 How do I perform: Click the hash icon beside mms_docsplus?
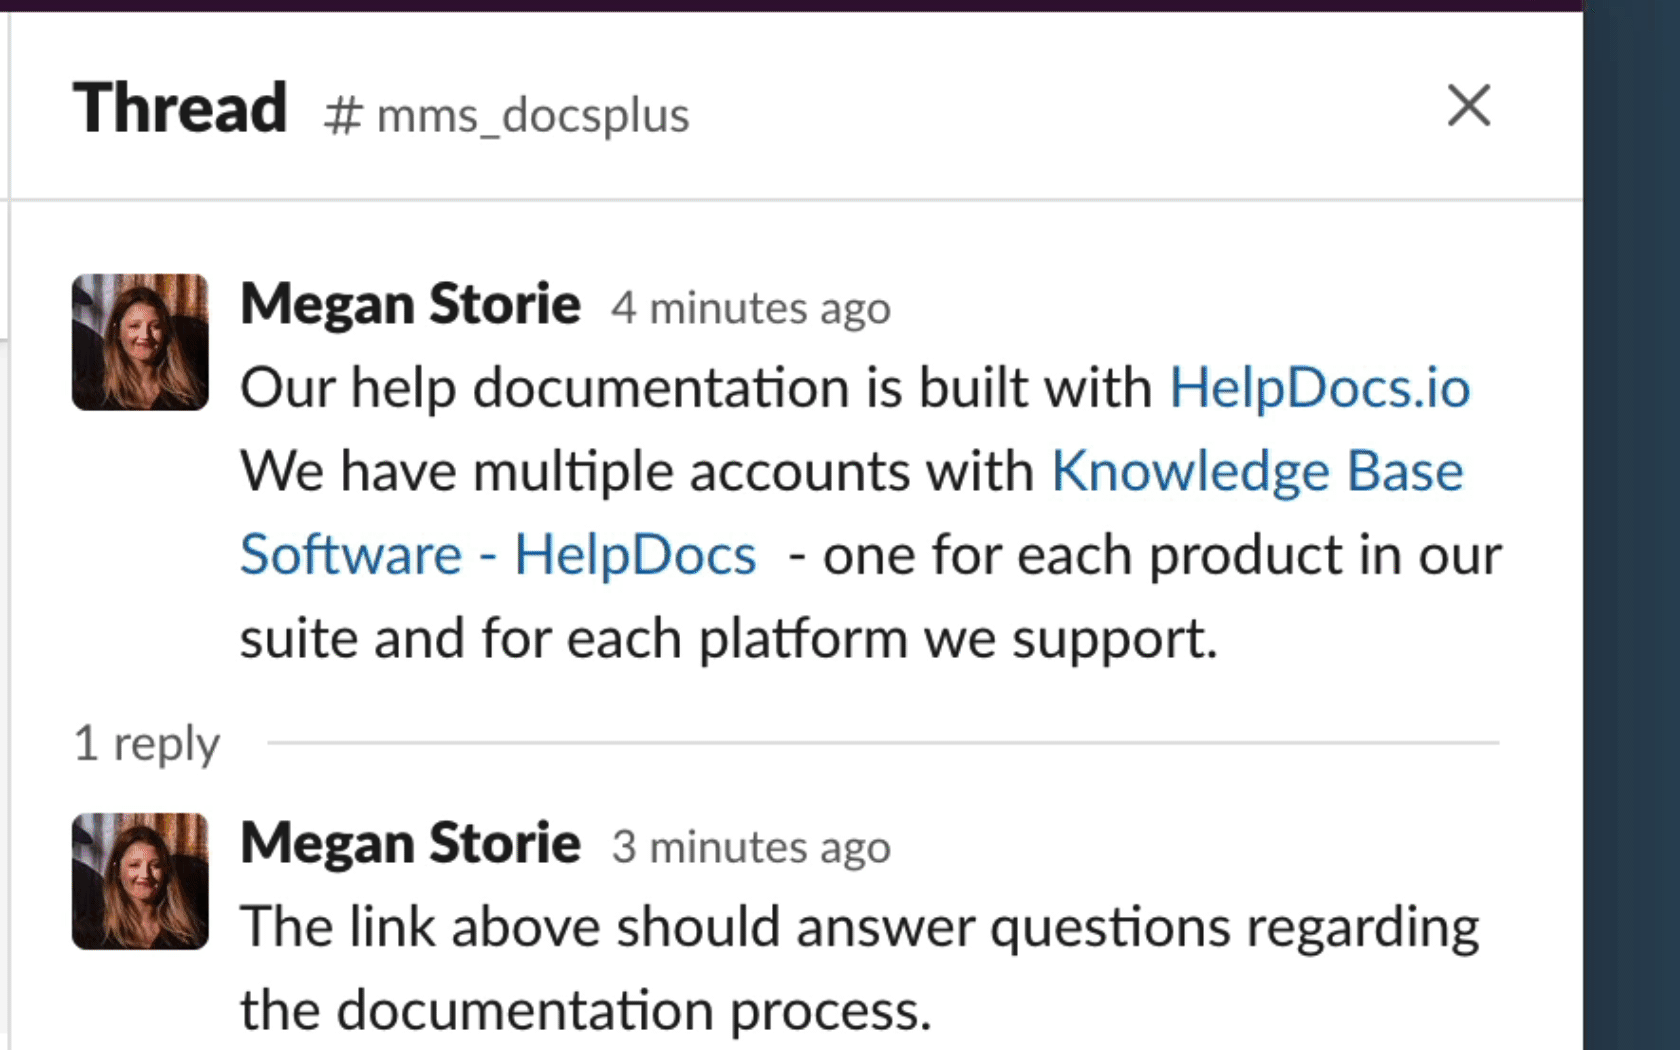click(x=342, y=116)
